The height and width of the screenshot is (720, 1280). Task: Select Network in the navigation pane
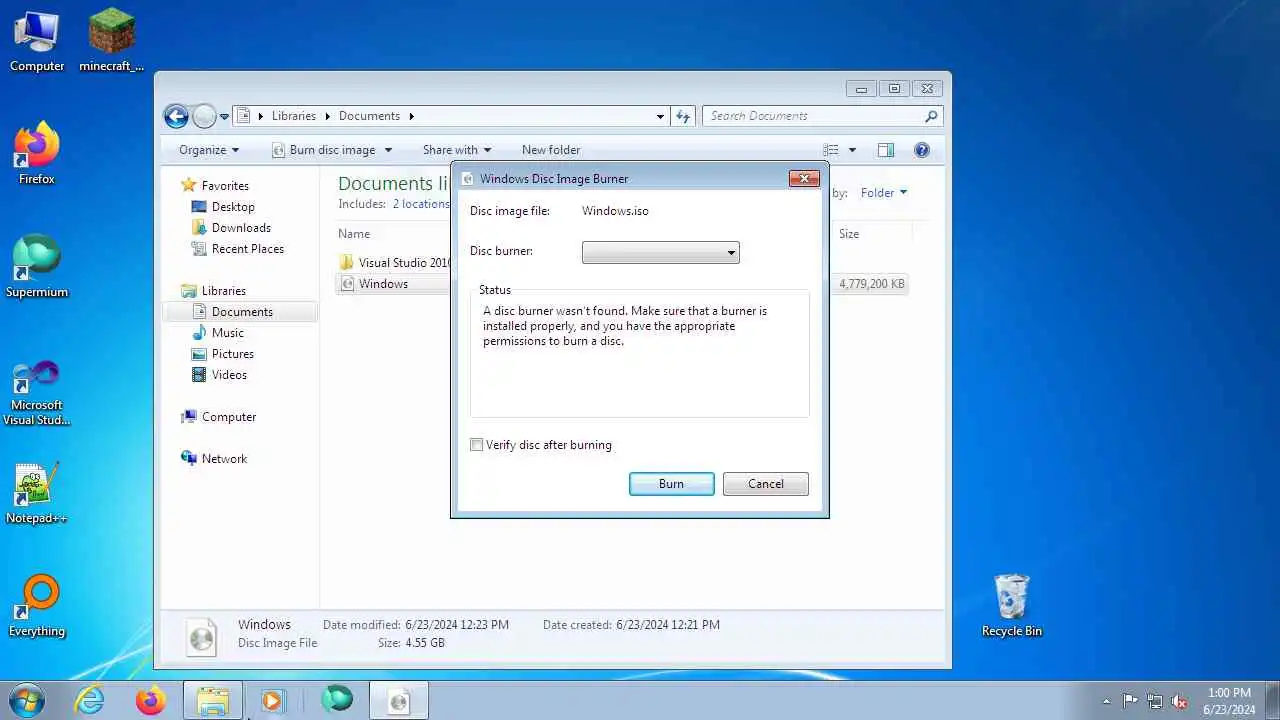click(x=224, y=459)
